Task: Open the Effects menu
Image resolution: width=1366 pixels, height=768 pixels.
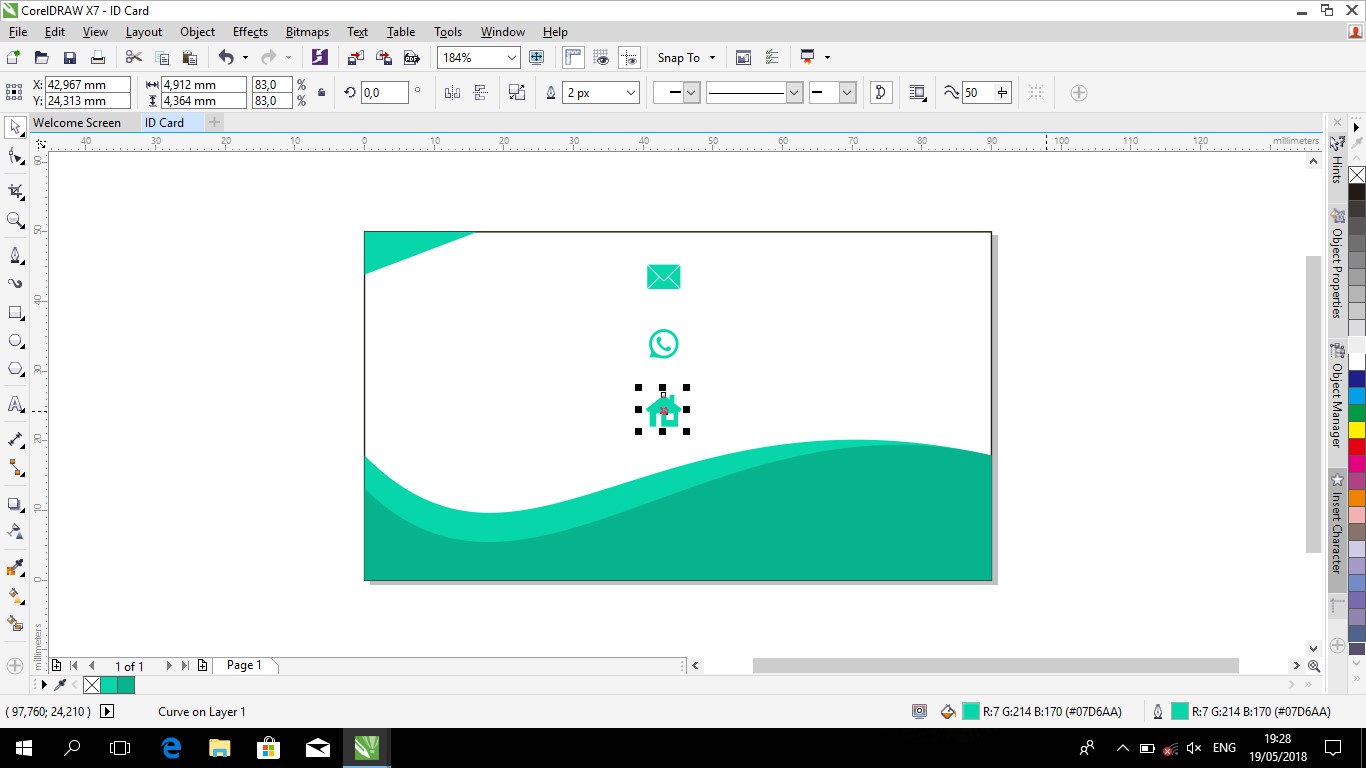Action: click(250, 32)
